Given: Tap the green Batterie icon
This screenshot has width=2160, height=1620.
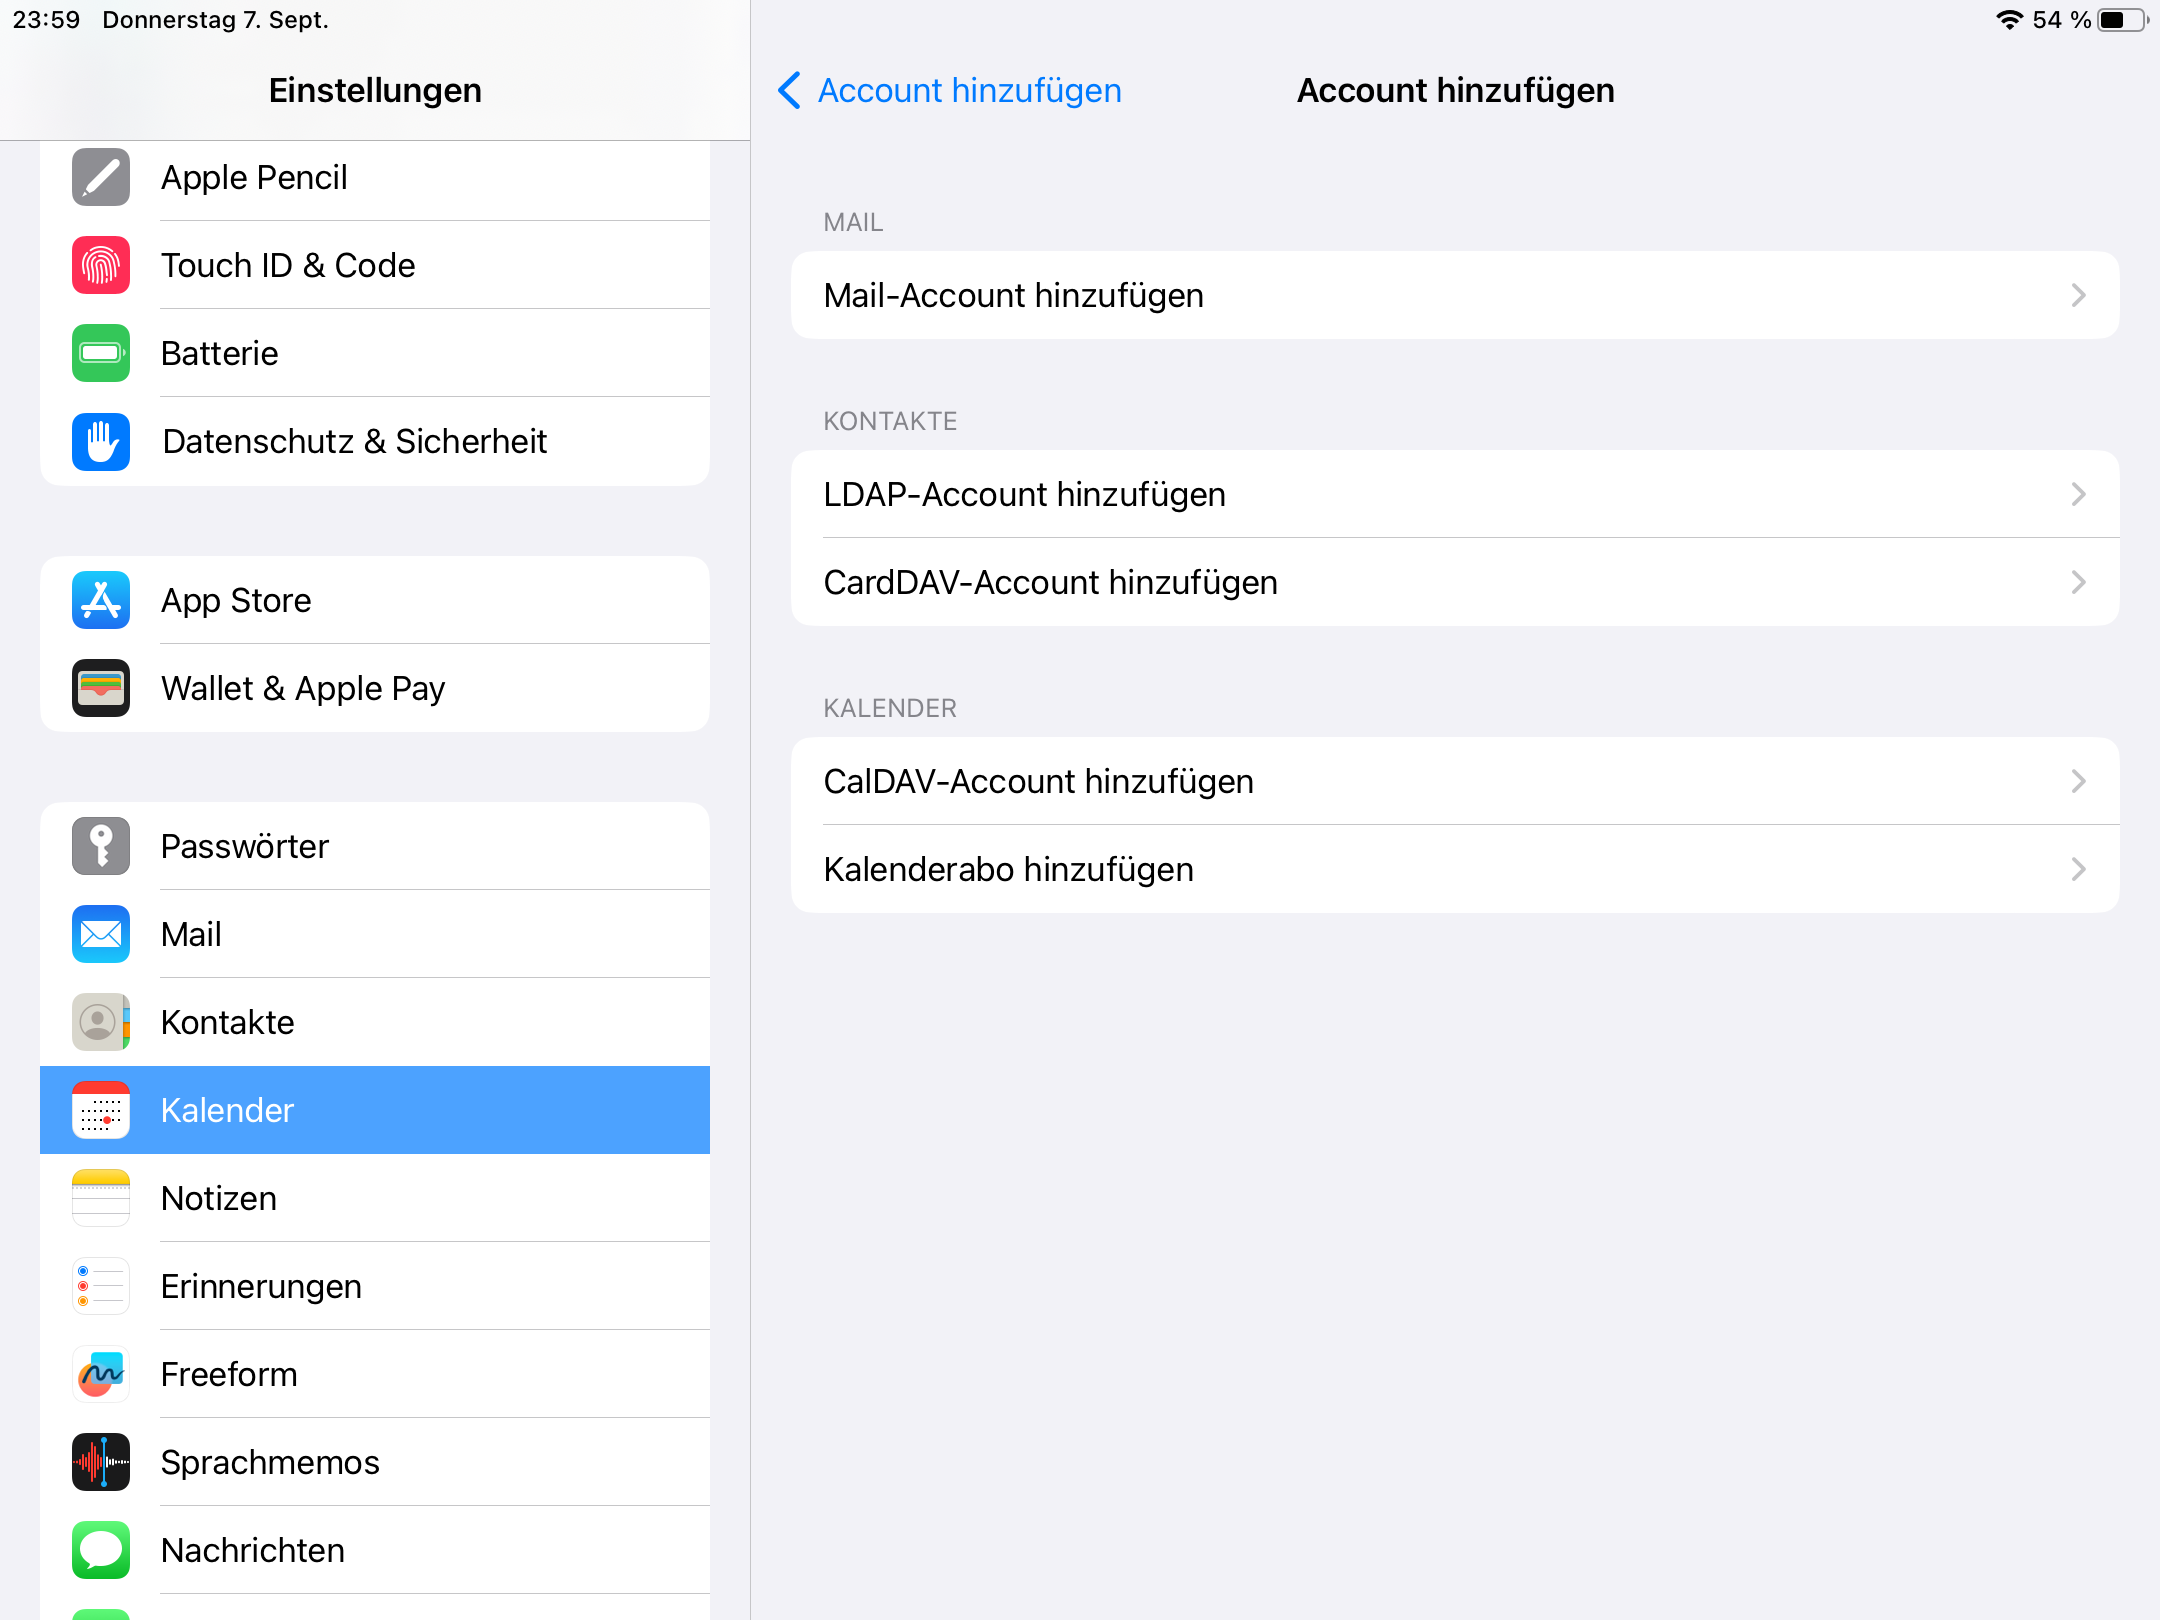Looking at the screenshot, I should [x=101, y=354].
